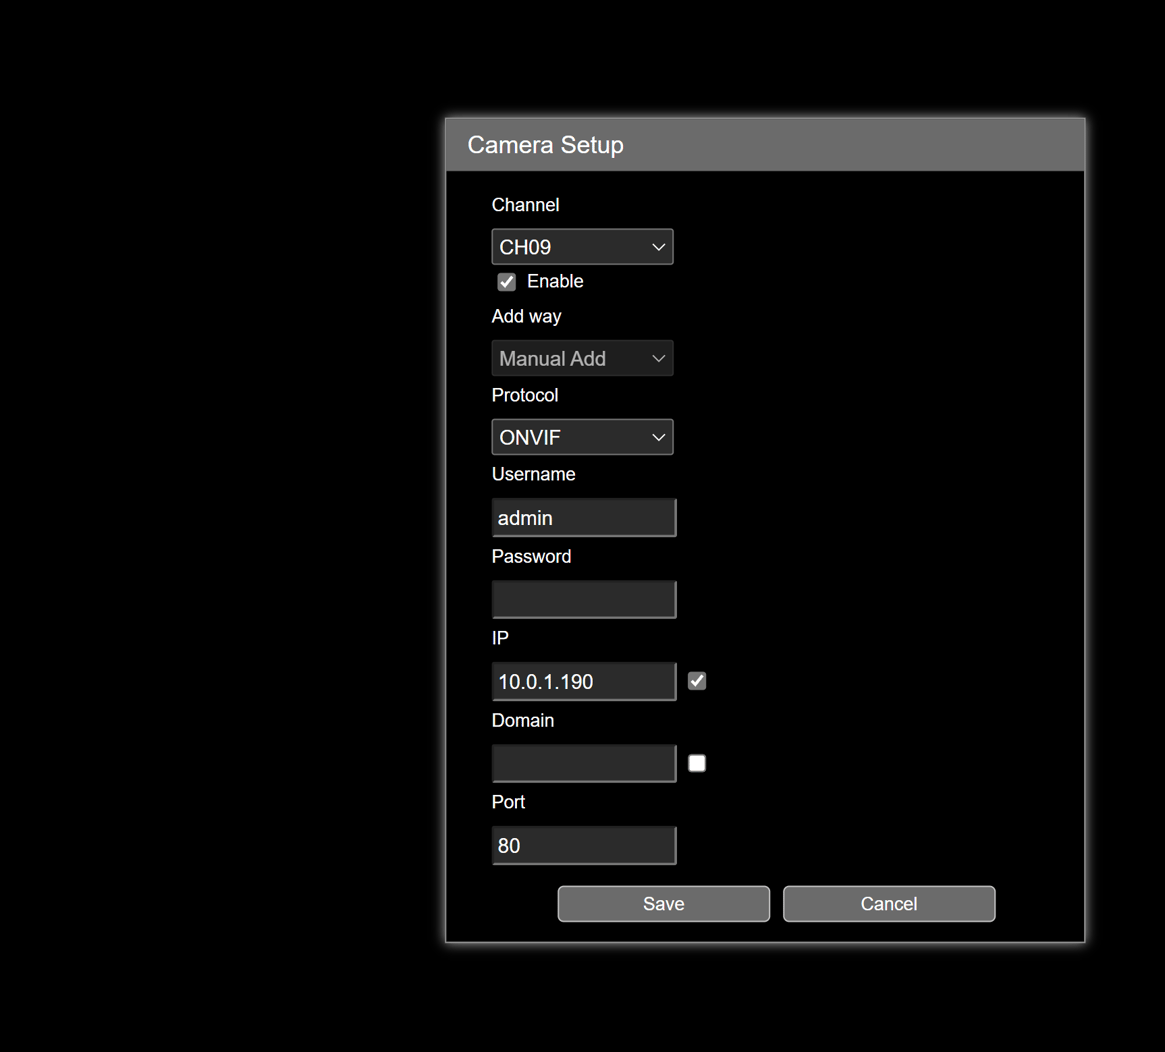The height and width of the screenshot is (1052, 1165).
Task: Click the Channel dropdown chevron arrow
Action: point(658,246)
